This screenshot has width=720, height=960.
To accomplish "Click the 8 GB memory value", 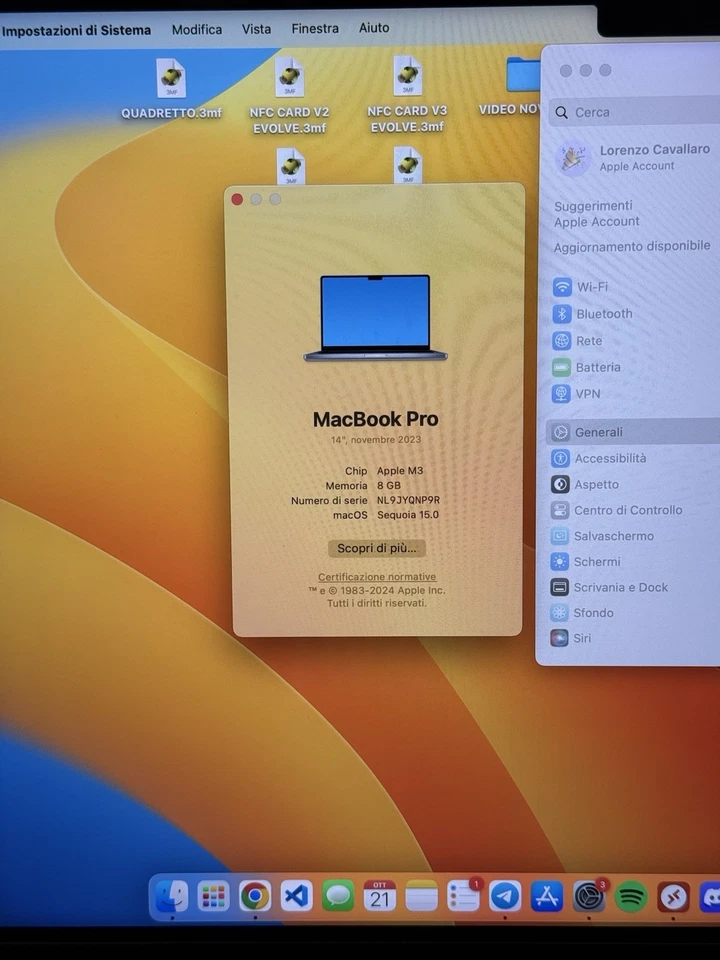I will coord(389,486).
